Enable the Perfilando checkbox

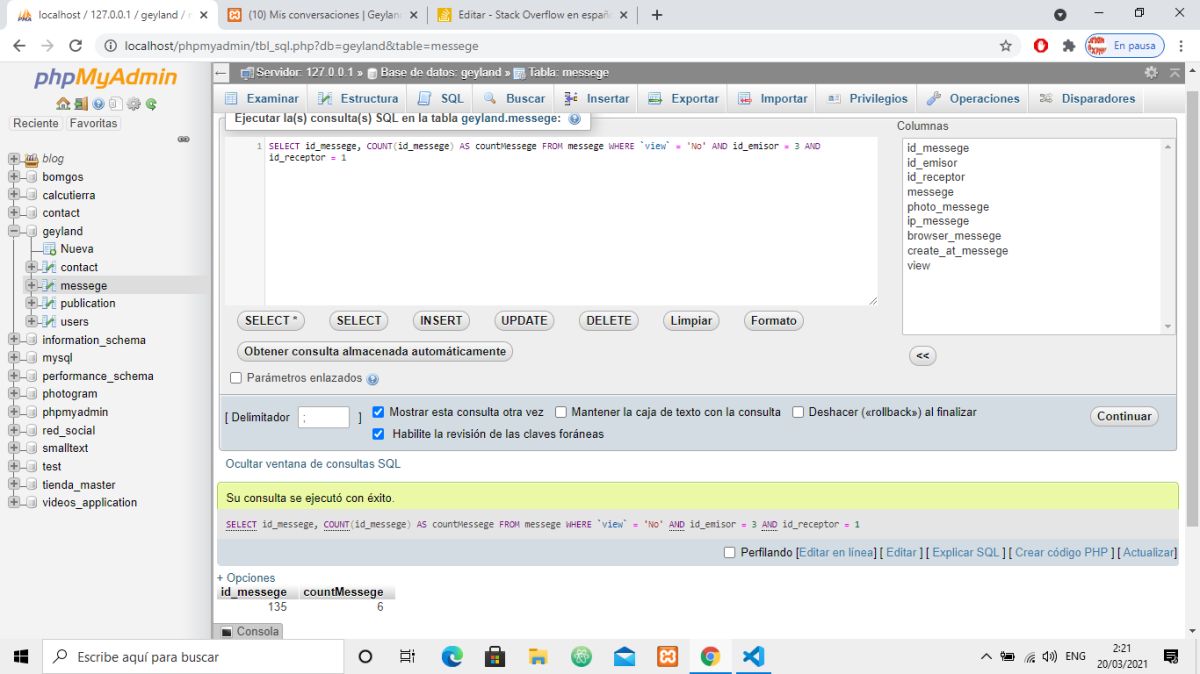click(x=729, y=552)
